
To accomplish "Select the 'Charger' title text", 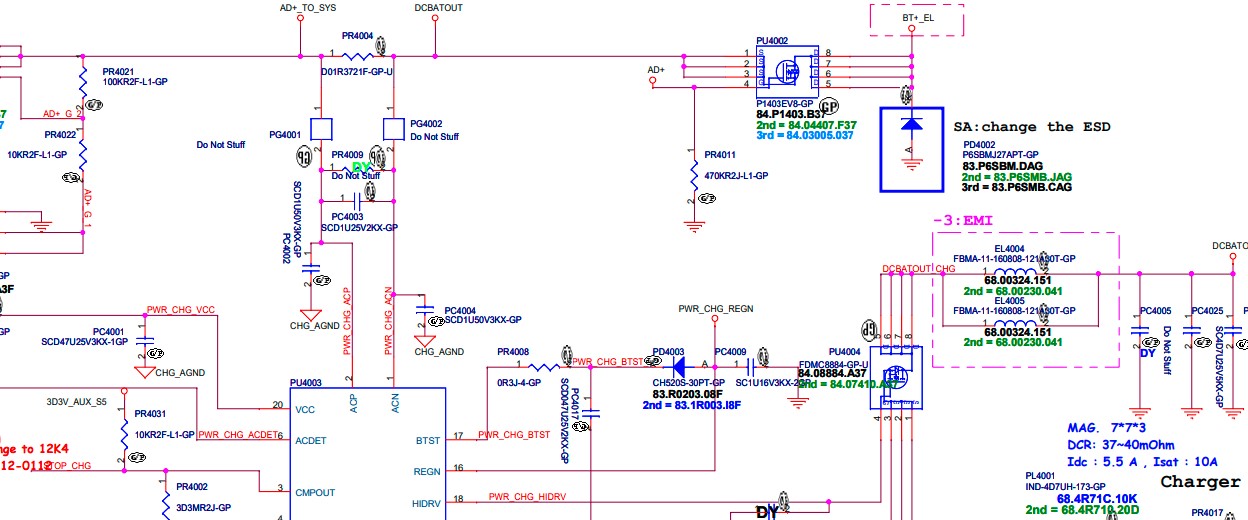I will (1200, 481).
